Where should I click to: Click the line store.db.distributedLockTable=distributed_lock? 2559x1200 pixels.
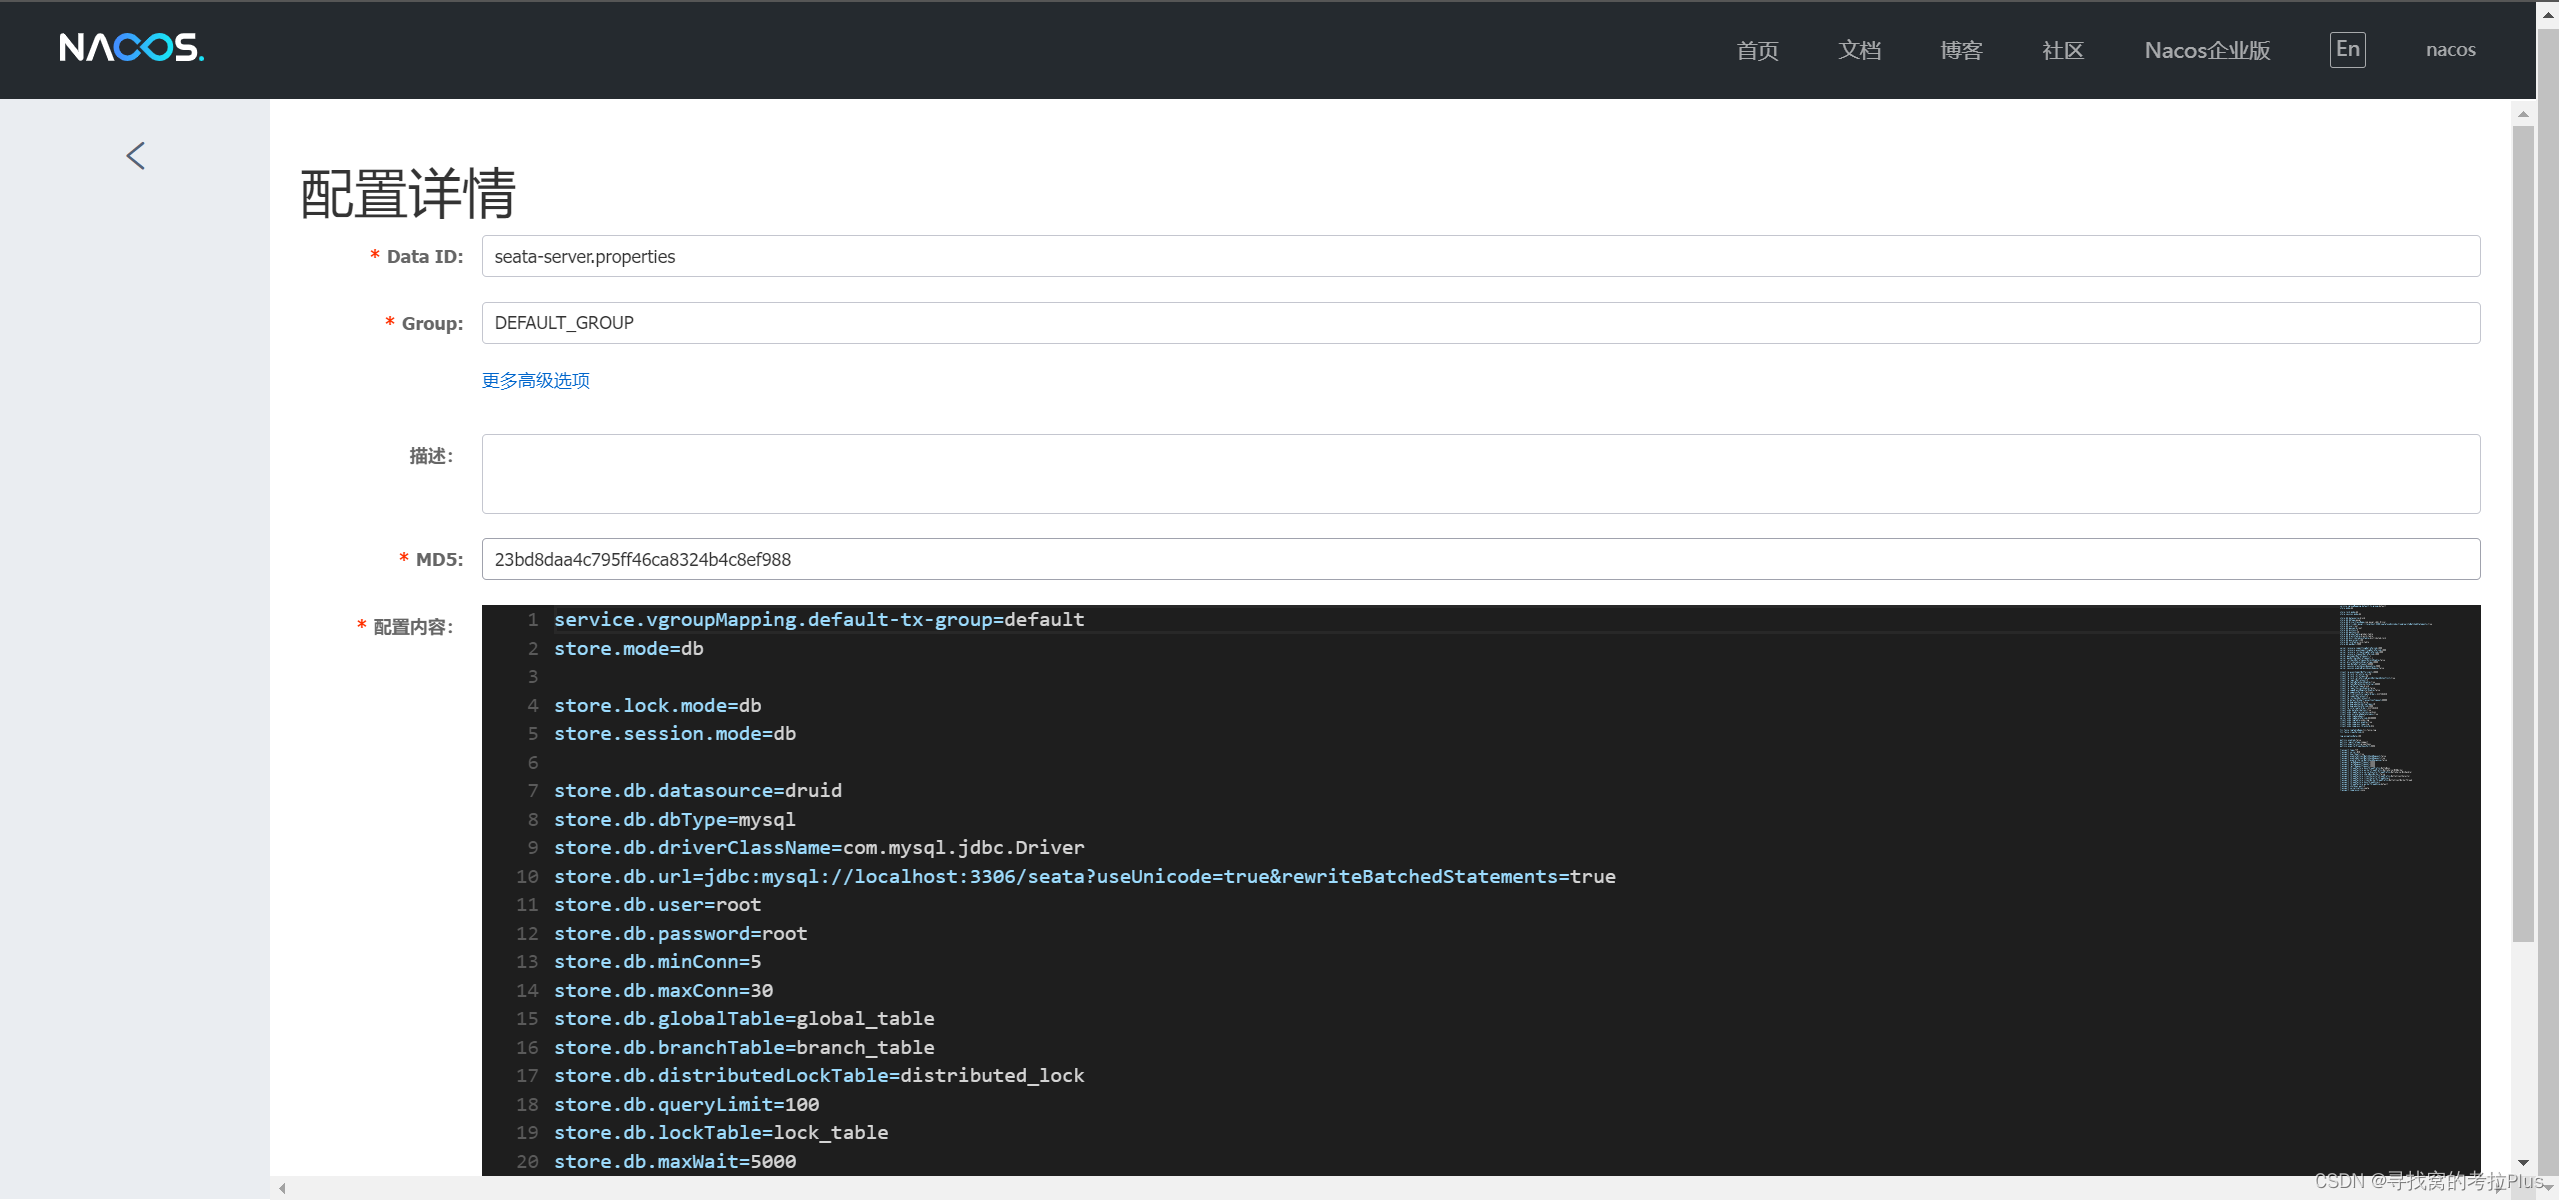pos(819,1075)
